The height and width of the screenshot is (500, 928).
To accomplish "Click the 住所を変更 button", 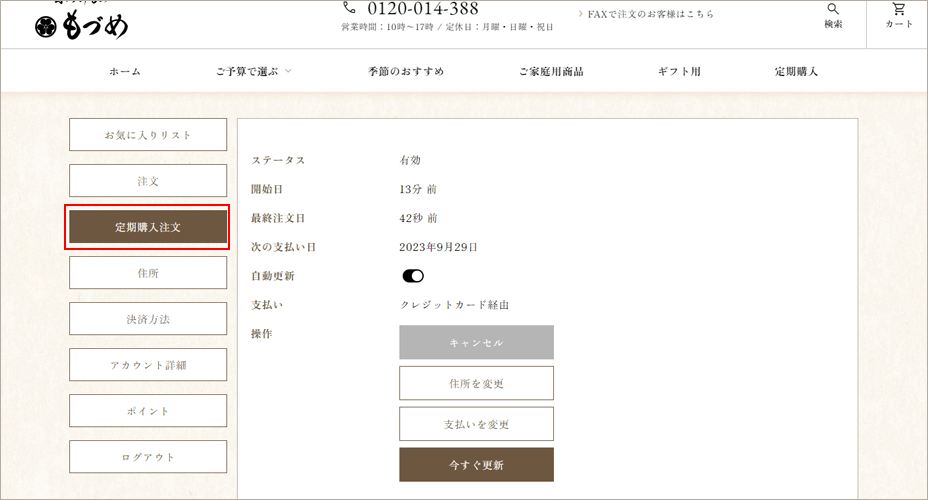I will tap(476, 383).
